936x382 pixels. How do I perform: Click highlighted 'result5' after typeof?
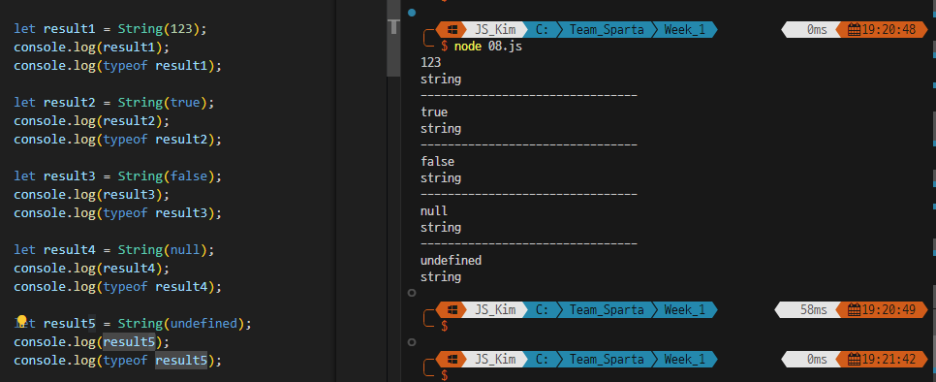[181, 361]
